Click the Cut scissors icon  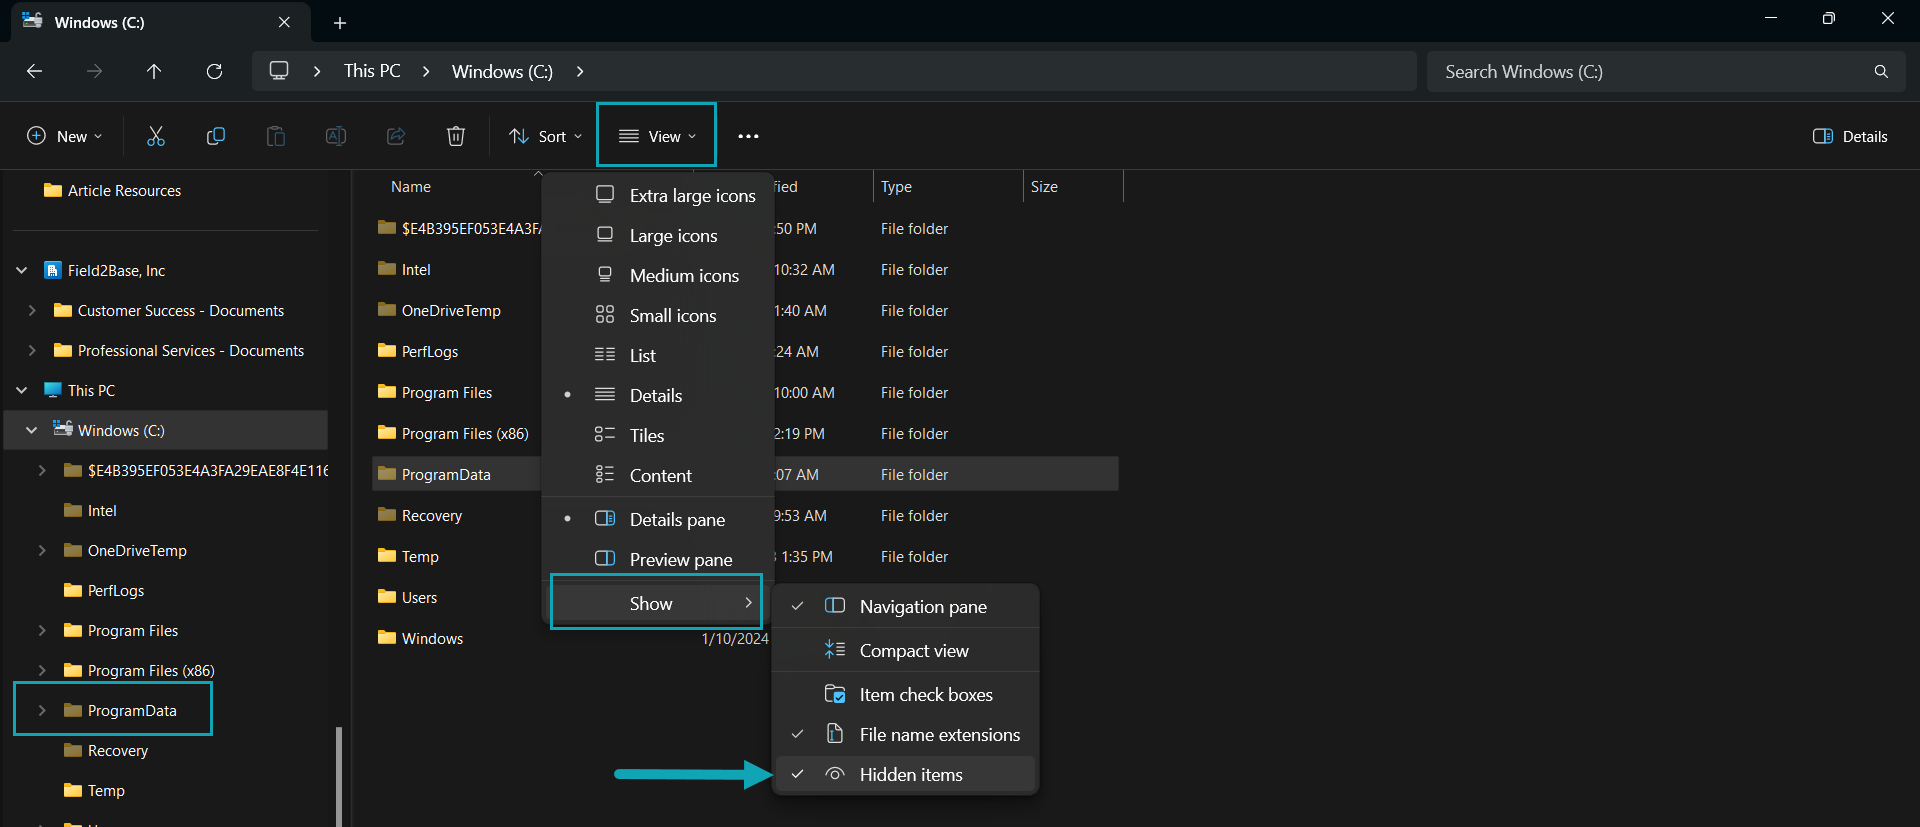pyautogui.click(x=156, y=136)
